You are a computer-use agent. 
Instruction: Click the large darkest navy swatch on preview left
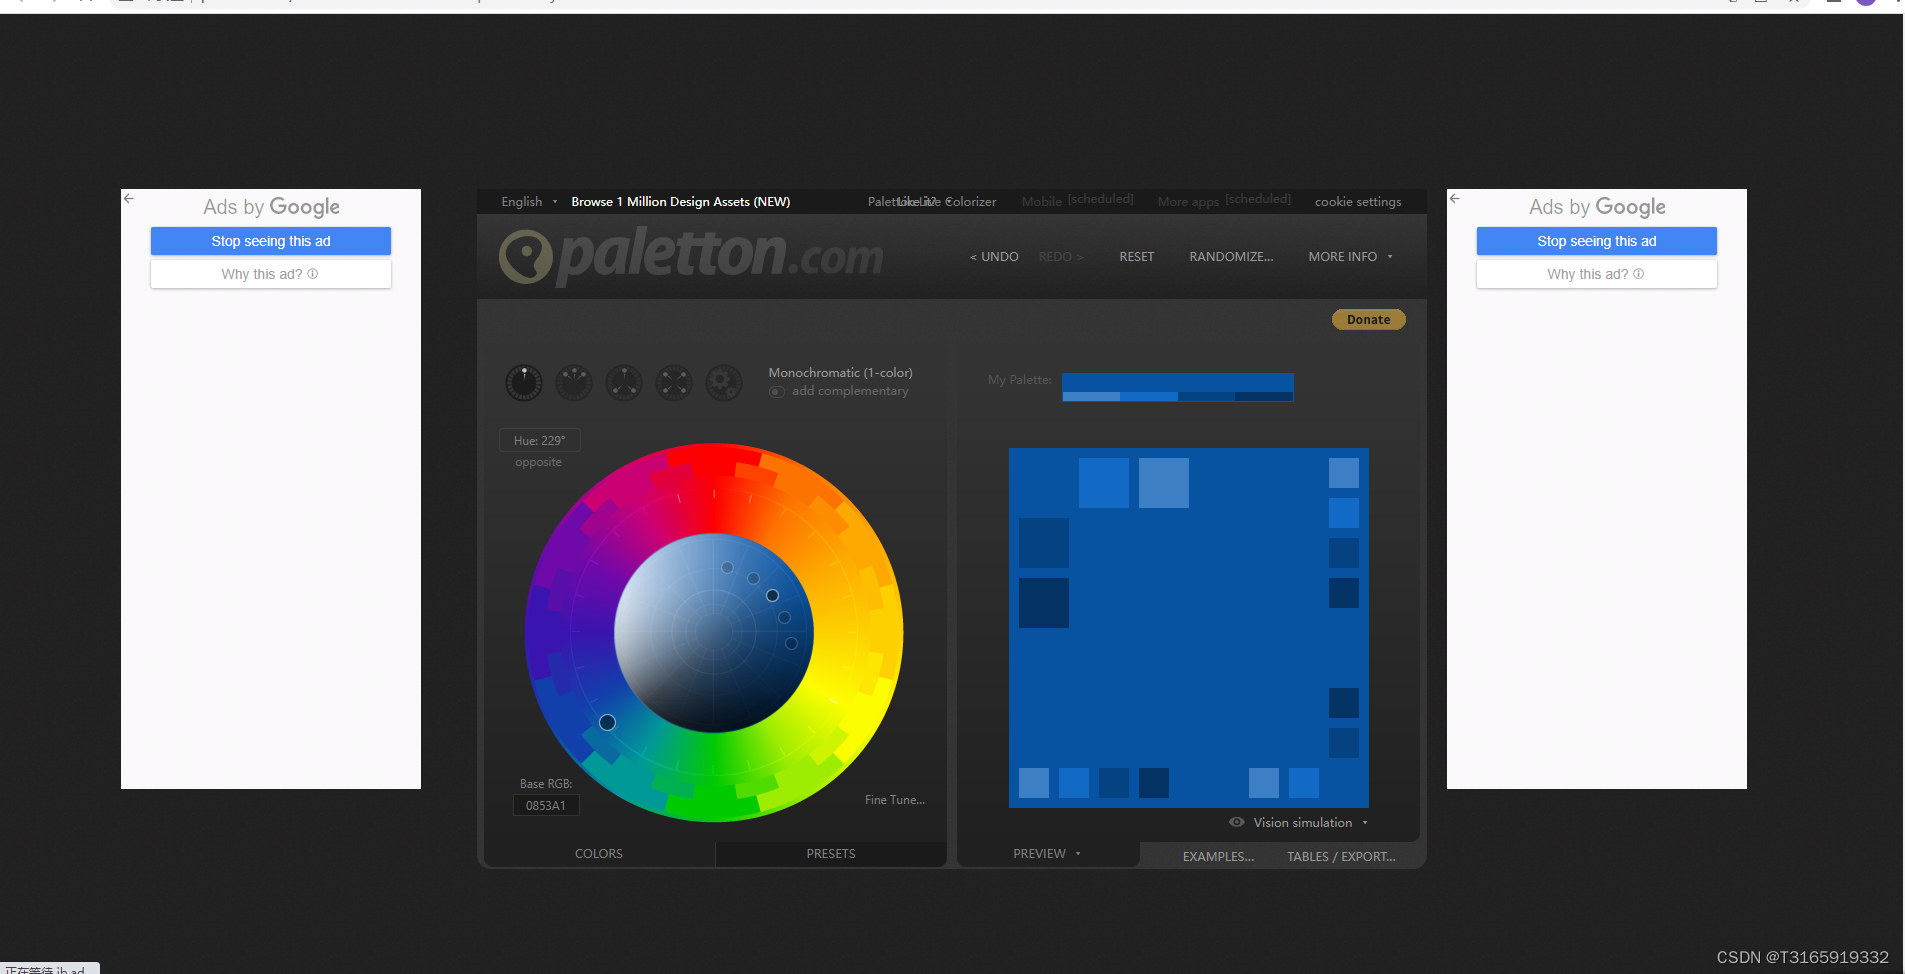click(x=1044, y=603)
